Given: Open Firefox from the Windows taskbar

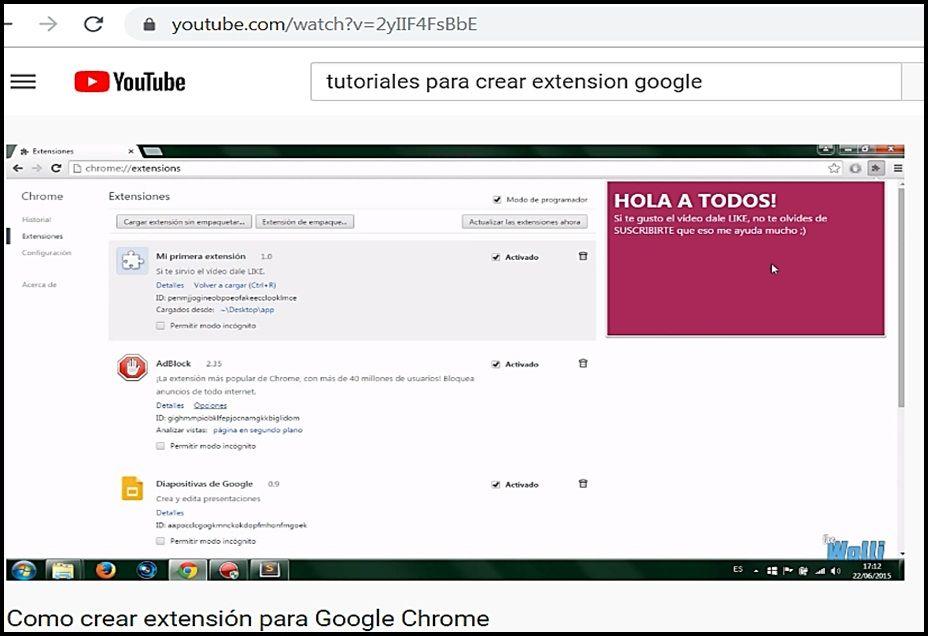Looking at the screenshot, I should (105, 570).
